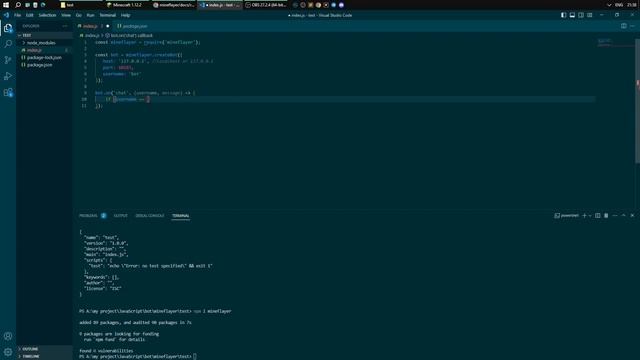Open the Help menu

(126, 15)
